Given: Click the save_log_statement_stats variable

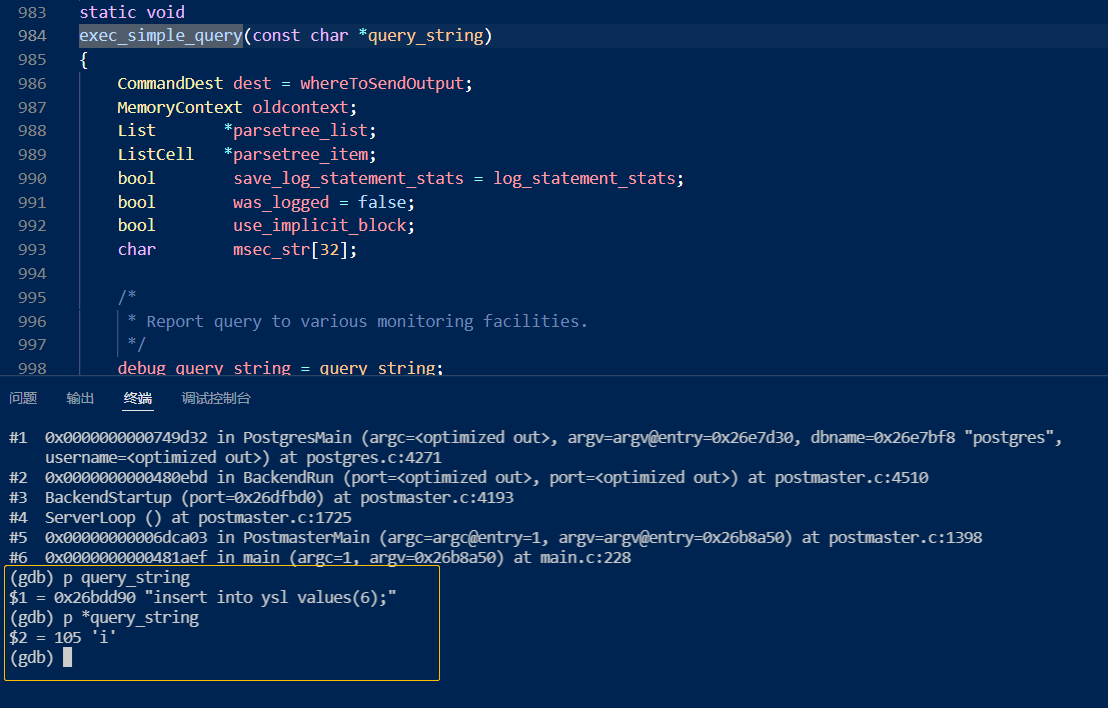Looking at the screenshot, I should click(348, 179).
